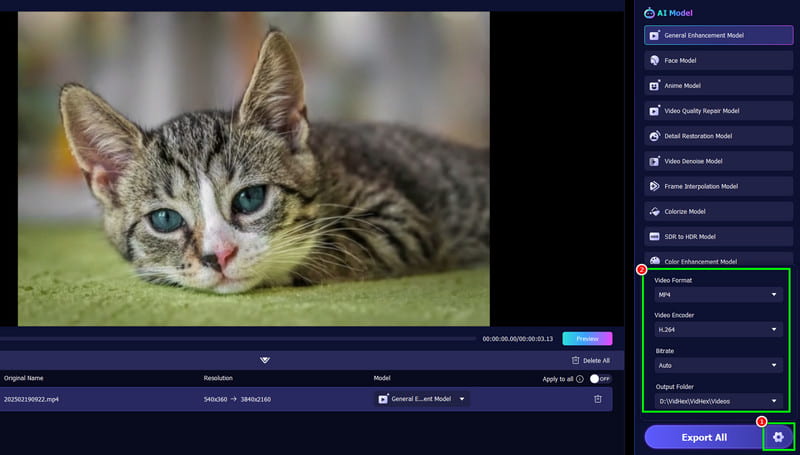This screenshot has height=455, width=800.
Task: Click the timecode 00:00:00.00/00:00:03.13
Action: point(518,339)
